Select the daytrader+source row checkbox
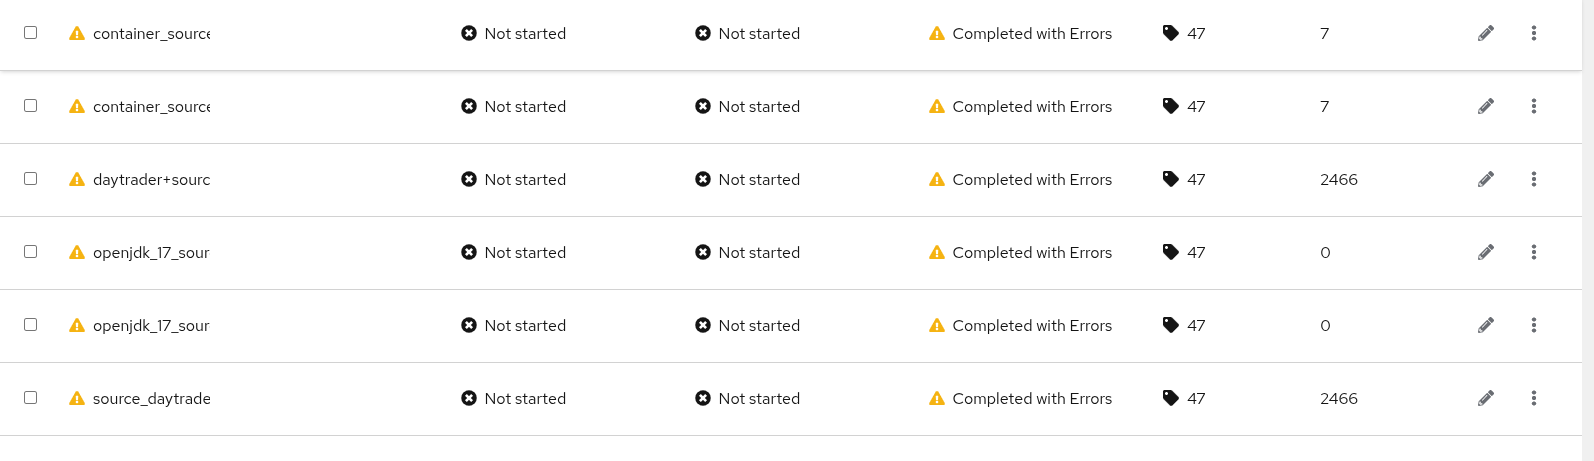This screenshot has width=1594, height=461. tap(30, 178)
